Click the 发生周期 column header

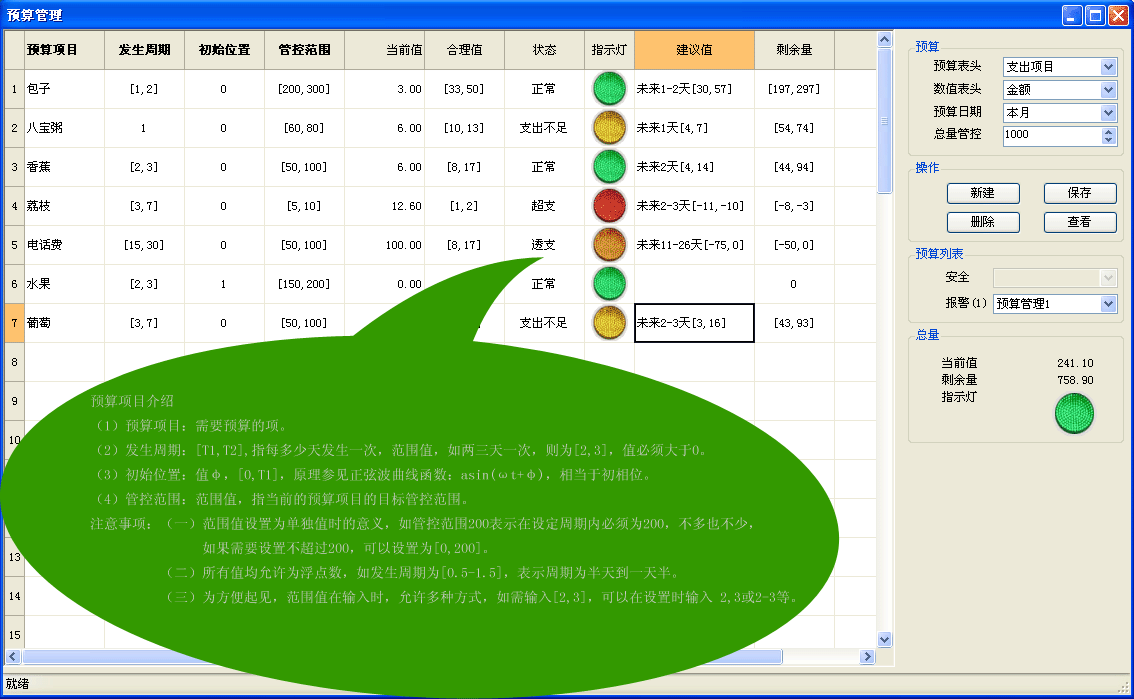[x=145, y=50]
